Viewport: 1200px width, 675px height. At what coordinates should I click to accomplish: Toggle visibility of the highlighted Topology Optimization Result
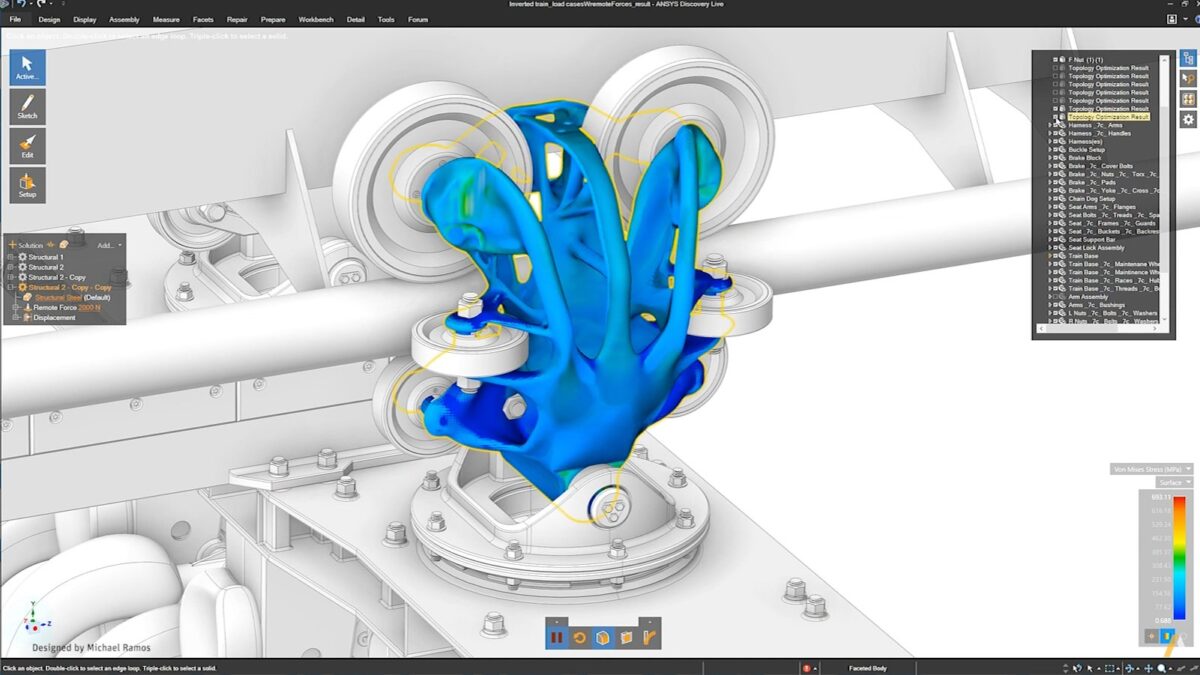tap(1055, 116)
